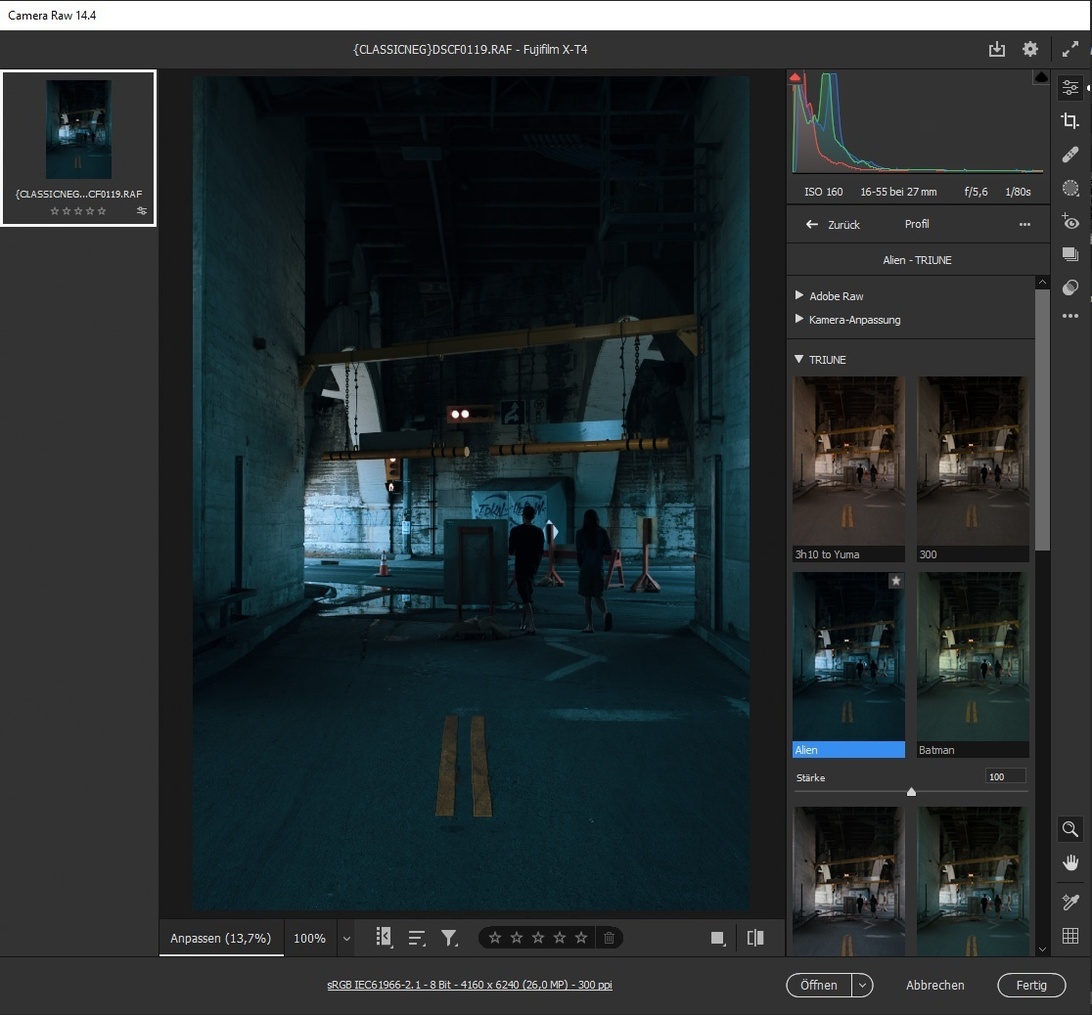Toggle the grid overlay icon
Image resolution: width=1092 pixels, height=1015 pixels.
pos(1070,936)
